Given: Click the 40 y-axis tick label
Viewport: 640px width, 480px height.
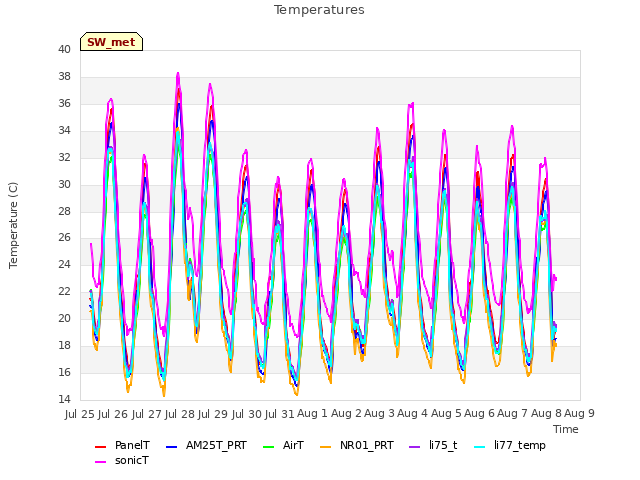Looking at the screenshot, I should point(64,49).
